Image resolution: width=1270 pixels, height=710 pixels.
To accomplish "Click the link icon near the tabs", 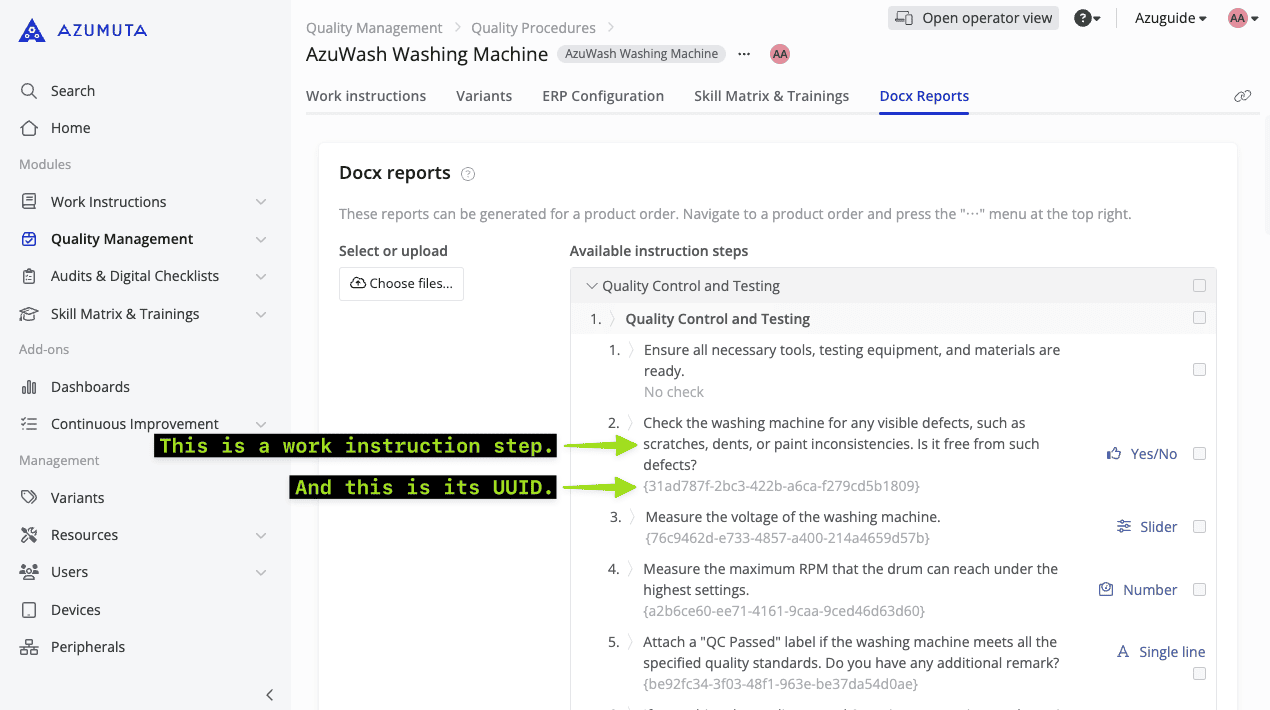I will 1243,95.
